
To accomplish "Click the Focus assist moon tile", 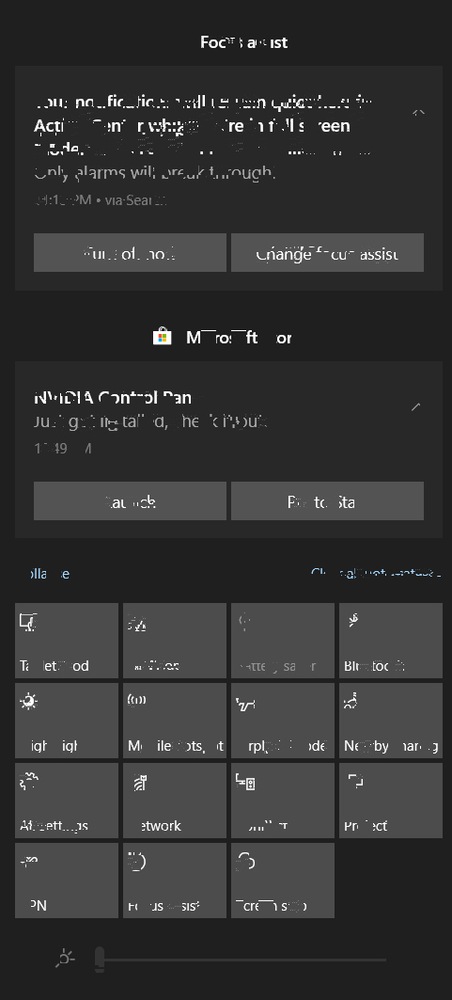I will pos(175,880).
